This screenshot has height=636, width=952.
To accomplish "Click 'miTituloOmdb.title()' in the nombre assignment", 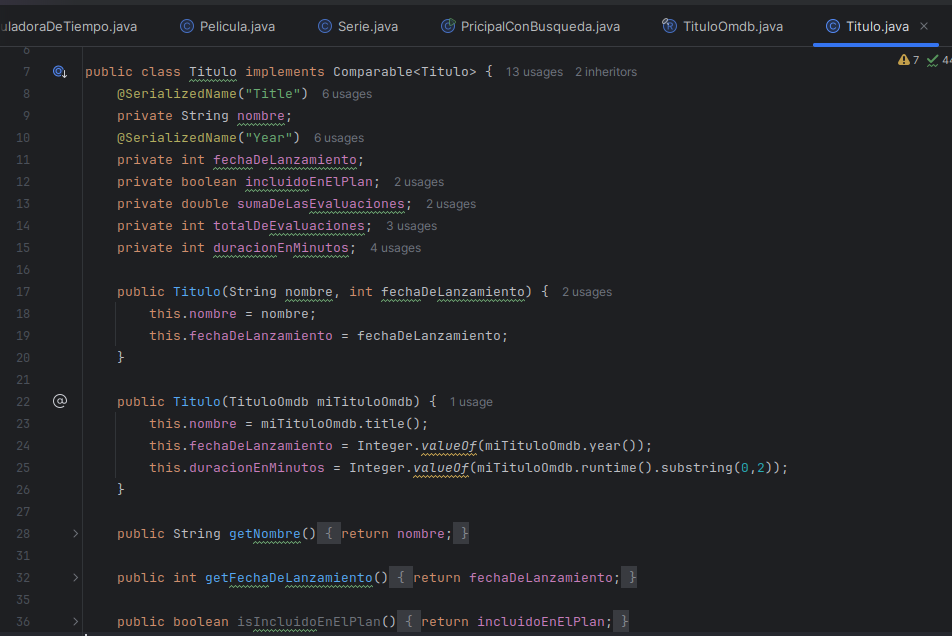I will point(341,424).
